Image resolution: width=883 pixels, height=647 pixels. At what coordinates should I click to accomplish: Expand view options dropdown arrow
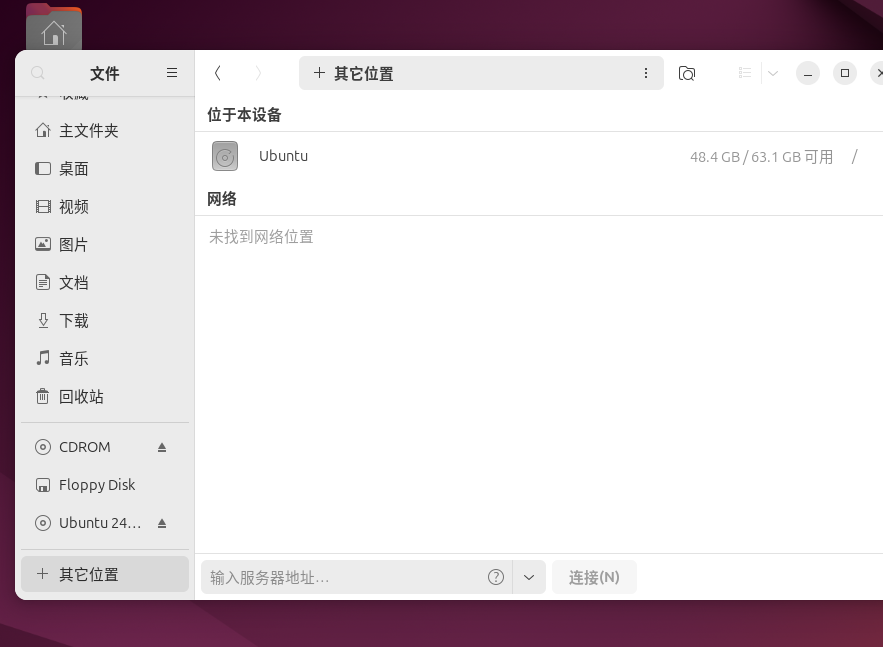click(773, 73)
